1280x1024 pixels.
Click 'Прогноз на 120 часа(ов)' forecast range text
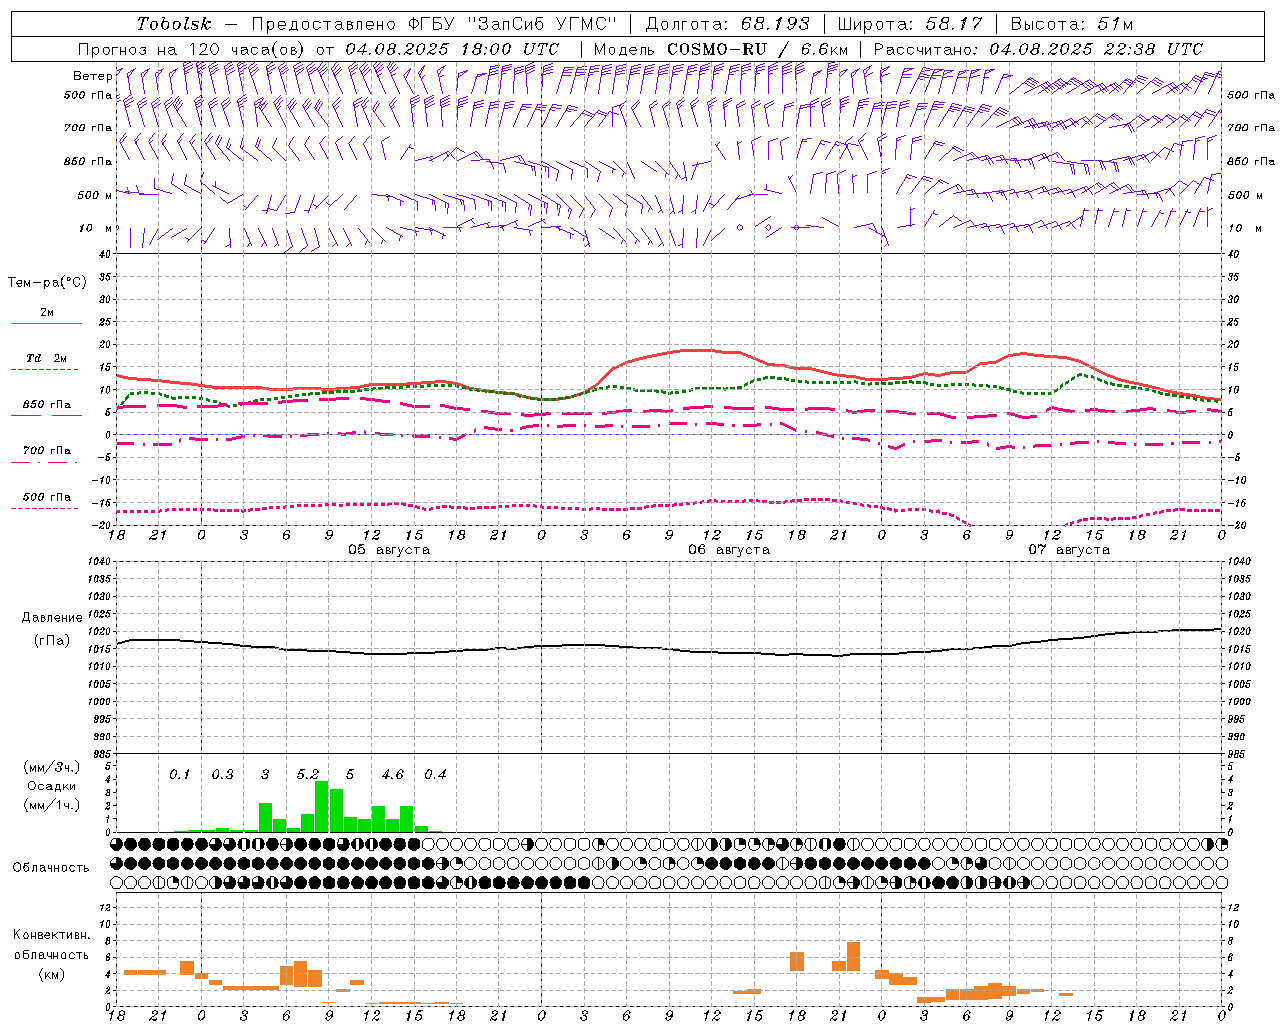coord(193,49)
